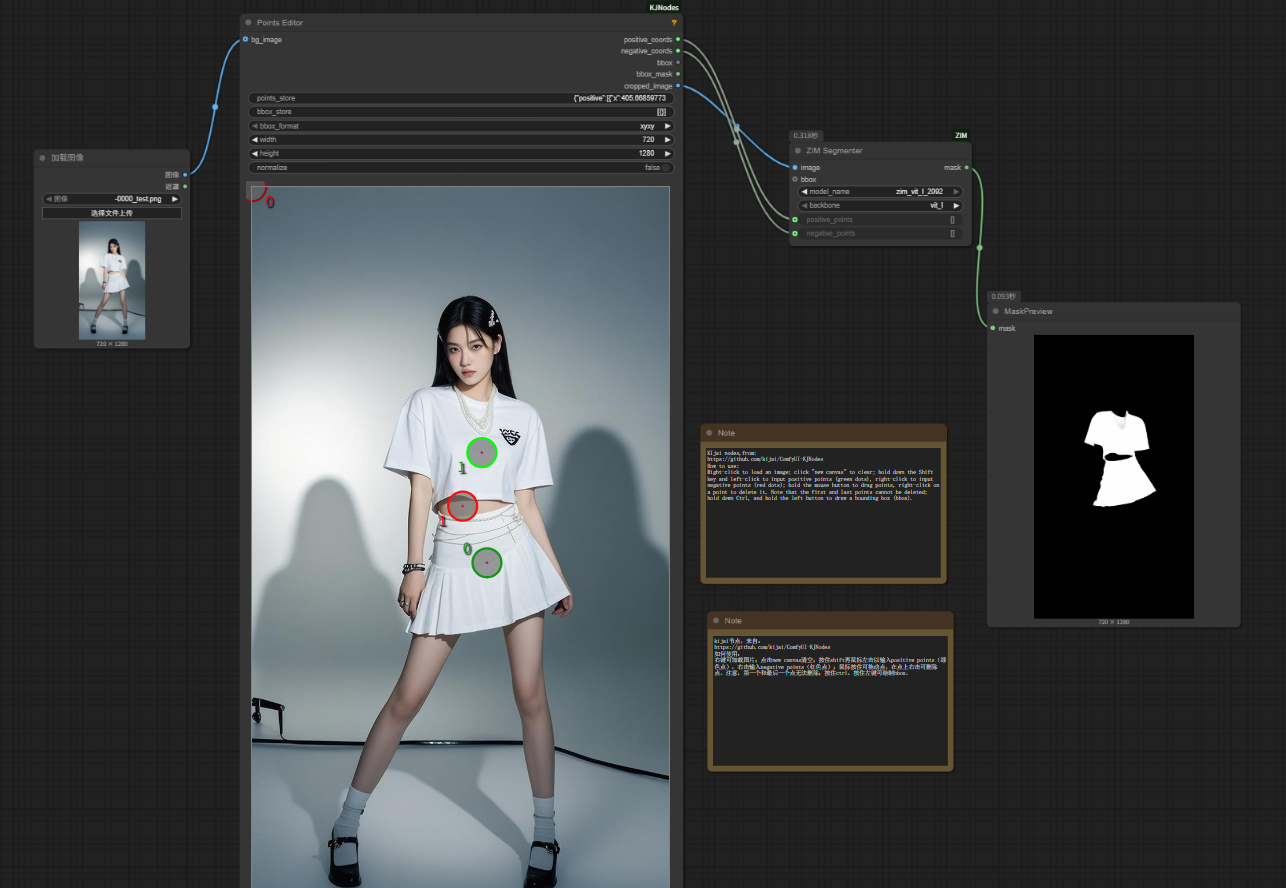Collapse the Points Editor node via title dot
Screen dimensions: 1286x888
coord(248,22)
